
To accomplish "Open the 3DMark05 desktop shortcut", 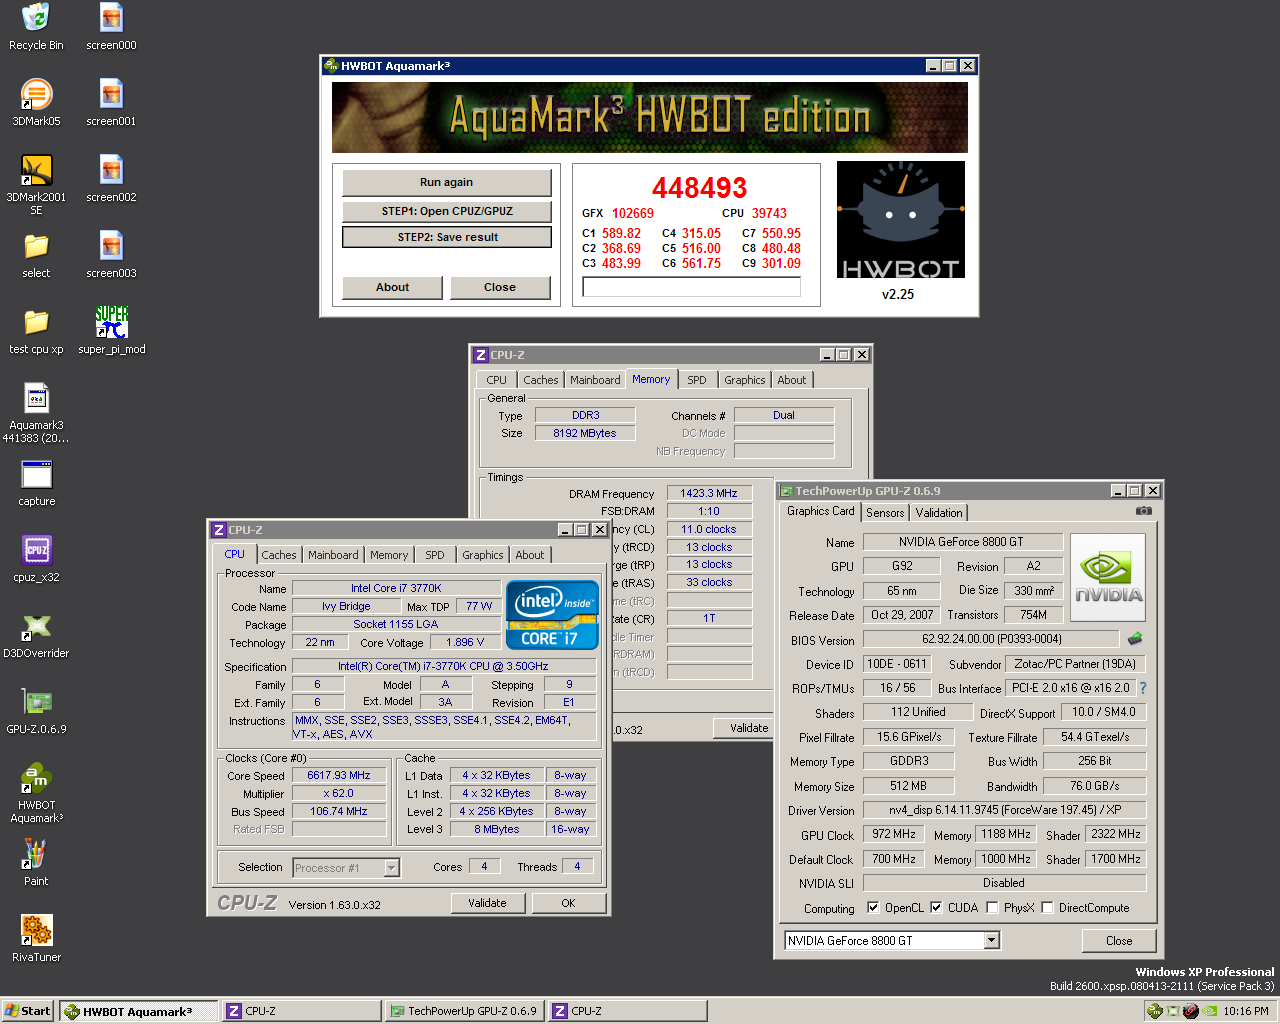I will (36, 103).
